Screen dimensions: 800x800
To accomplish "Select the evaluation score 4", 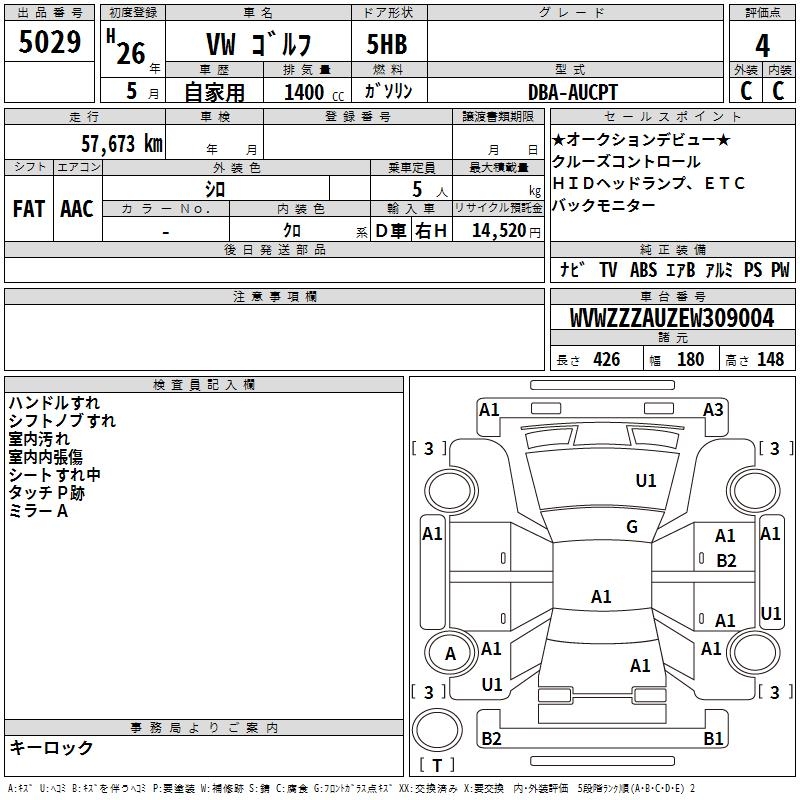I will (x=762, y=46).
